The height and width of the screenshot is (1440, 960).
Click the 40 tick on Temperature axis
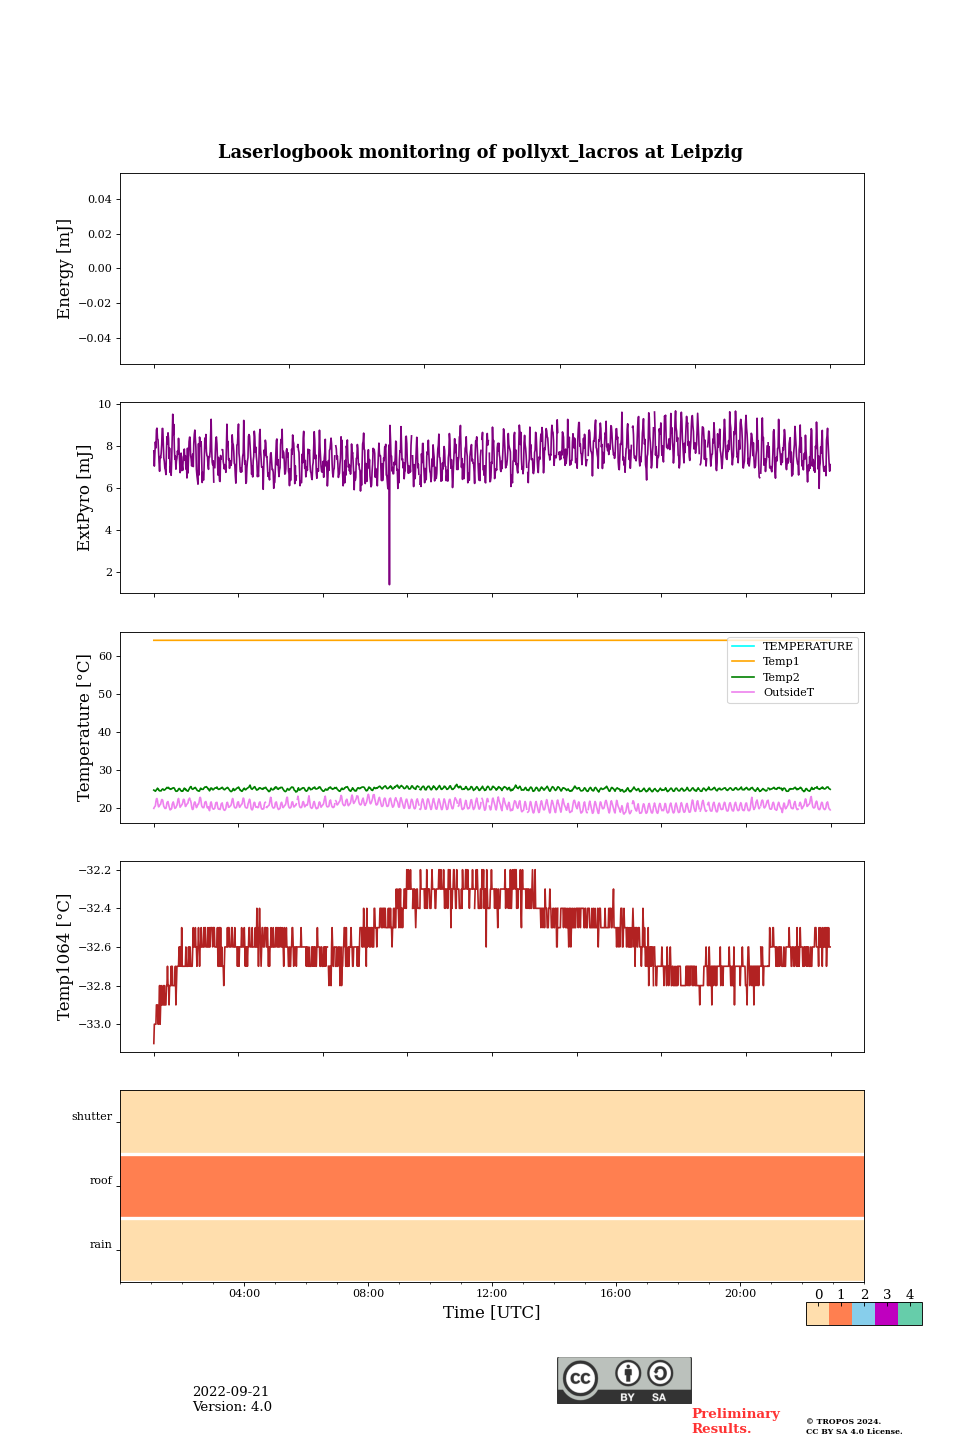[105, 733]
